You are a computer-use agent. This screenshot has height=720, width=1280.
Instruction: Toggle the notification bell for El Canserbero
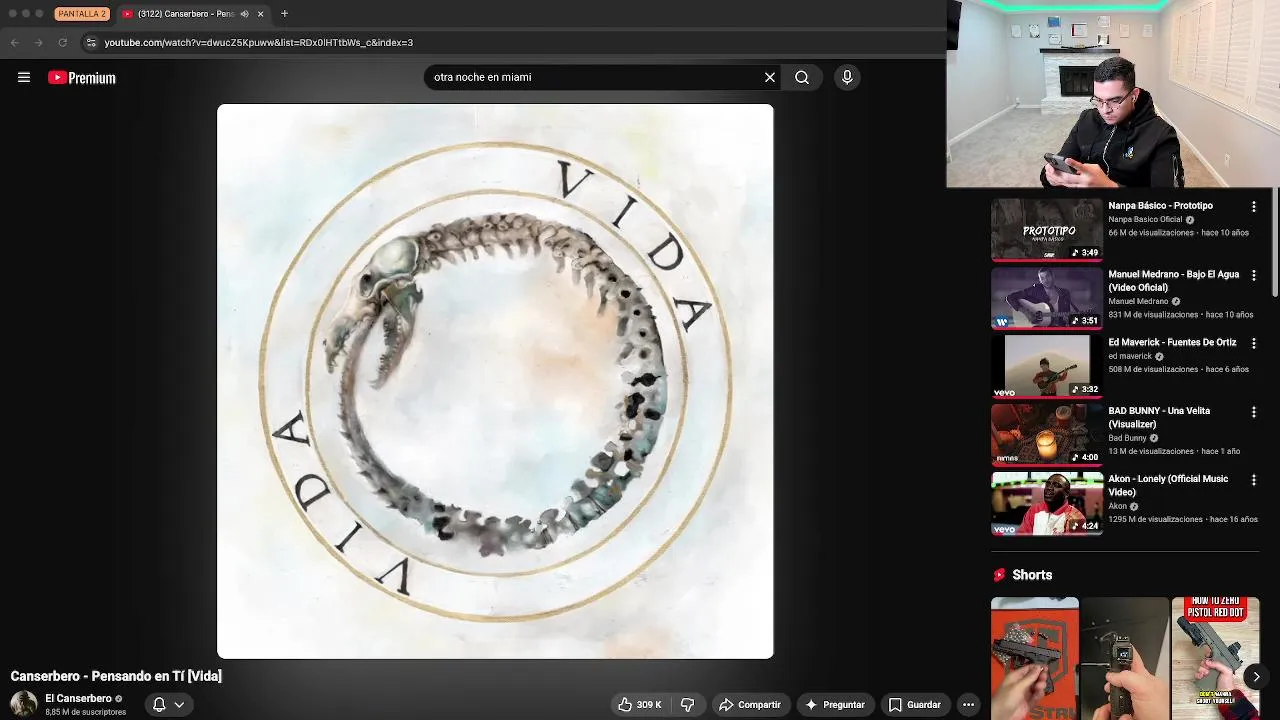[159, 705]
